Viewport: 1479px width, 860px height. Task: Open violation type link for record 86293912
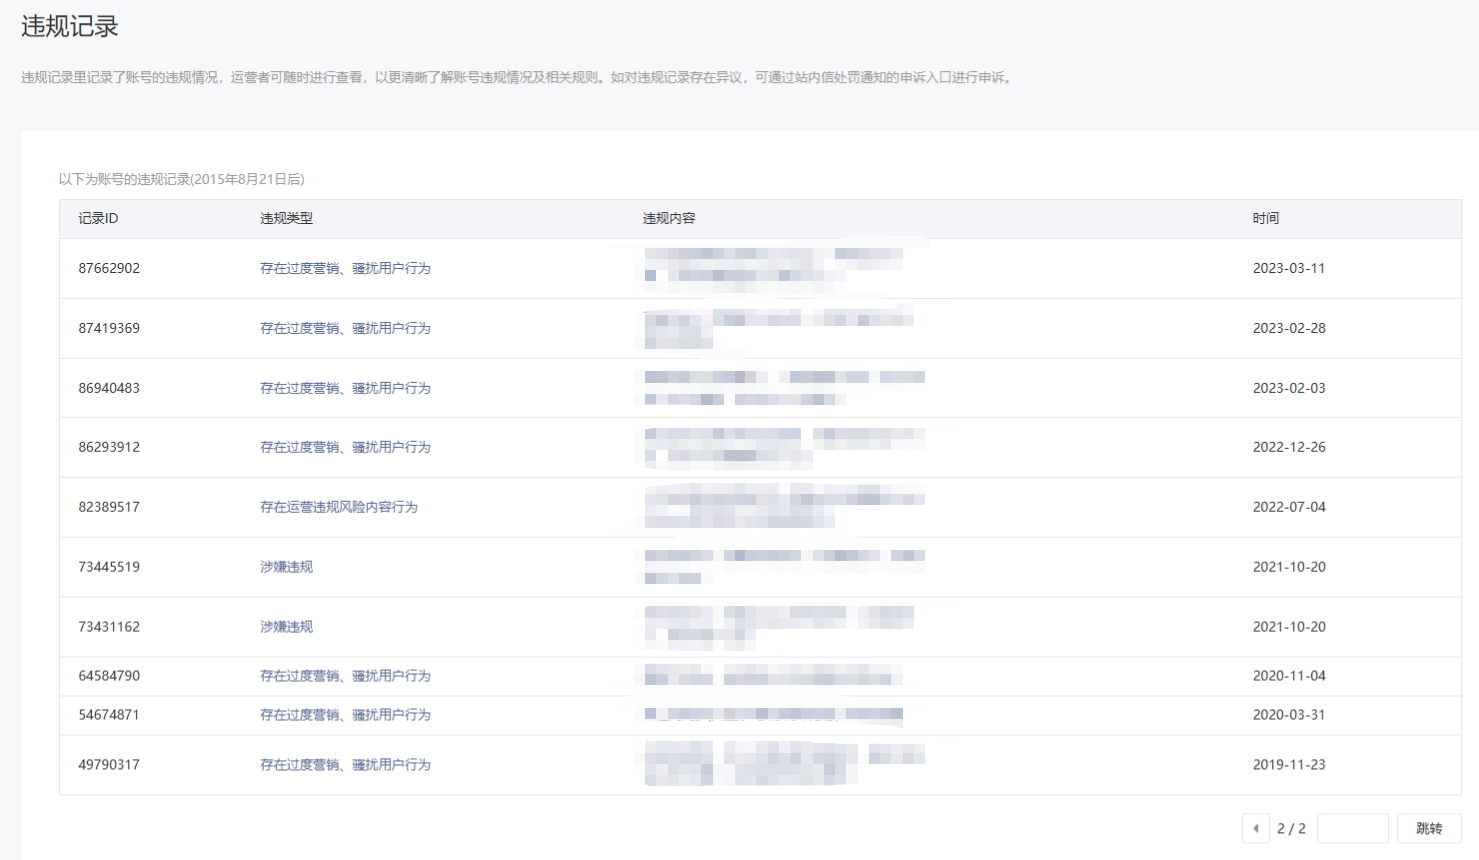pyautogui.click(x=345, y=447)
